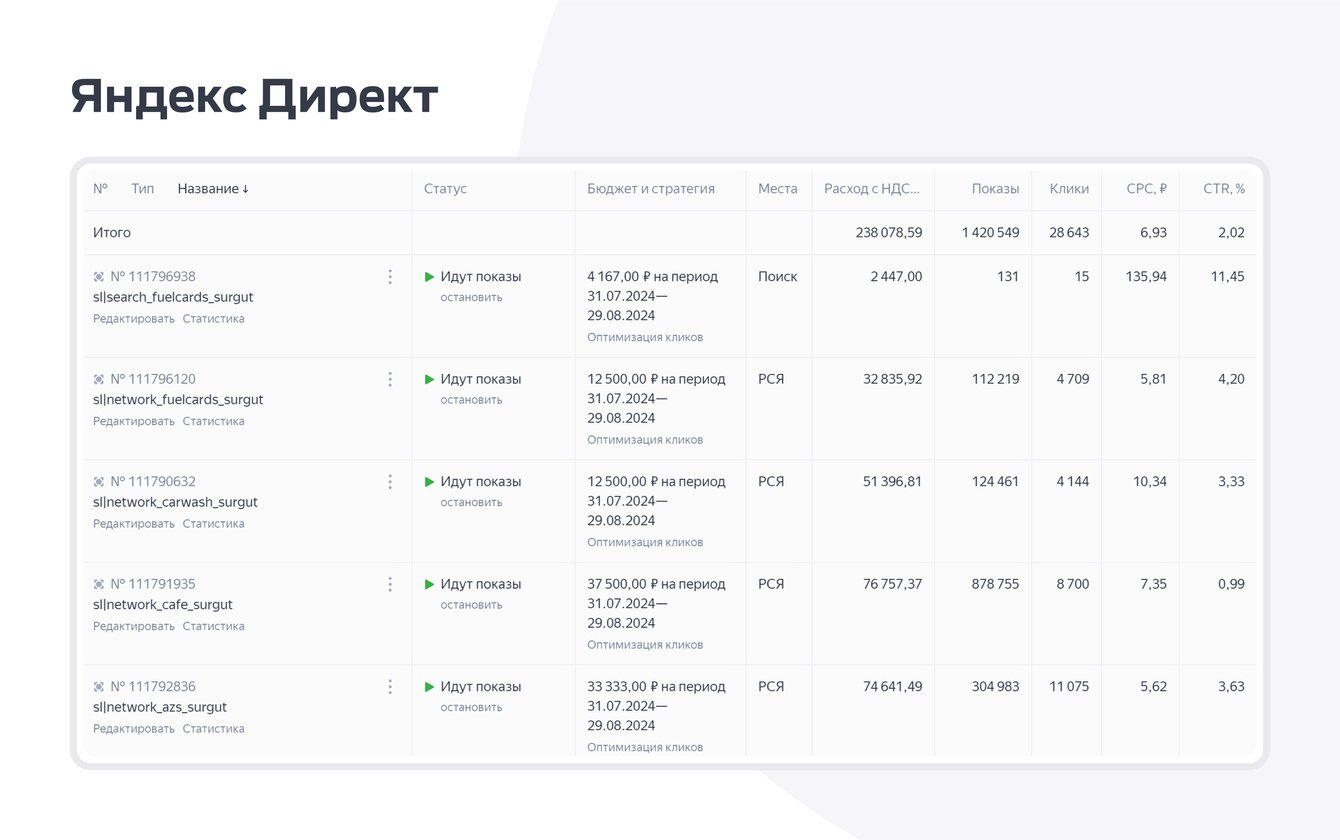The height and width of the screenshot is (840, 1340).
Task: Stop impressions via остановить for sl|network_carwash_surgut
Action: point(471,502)
